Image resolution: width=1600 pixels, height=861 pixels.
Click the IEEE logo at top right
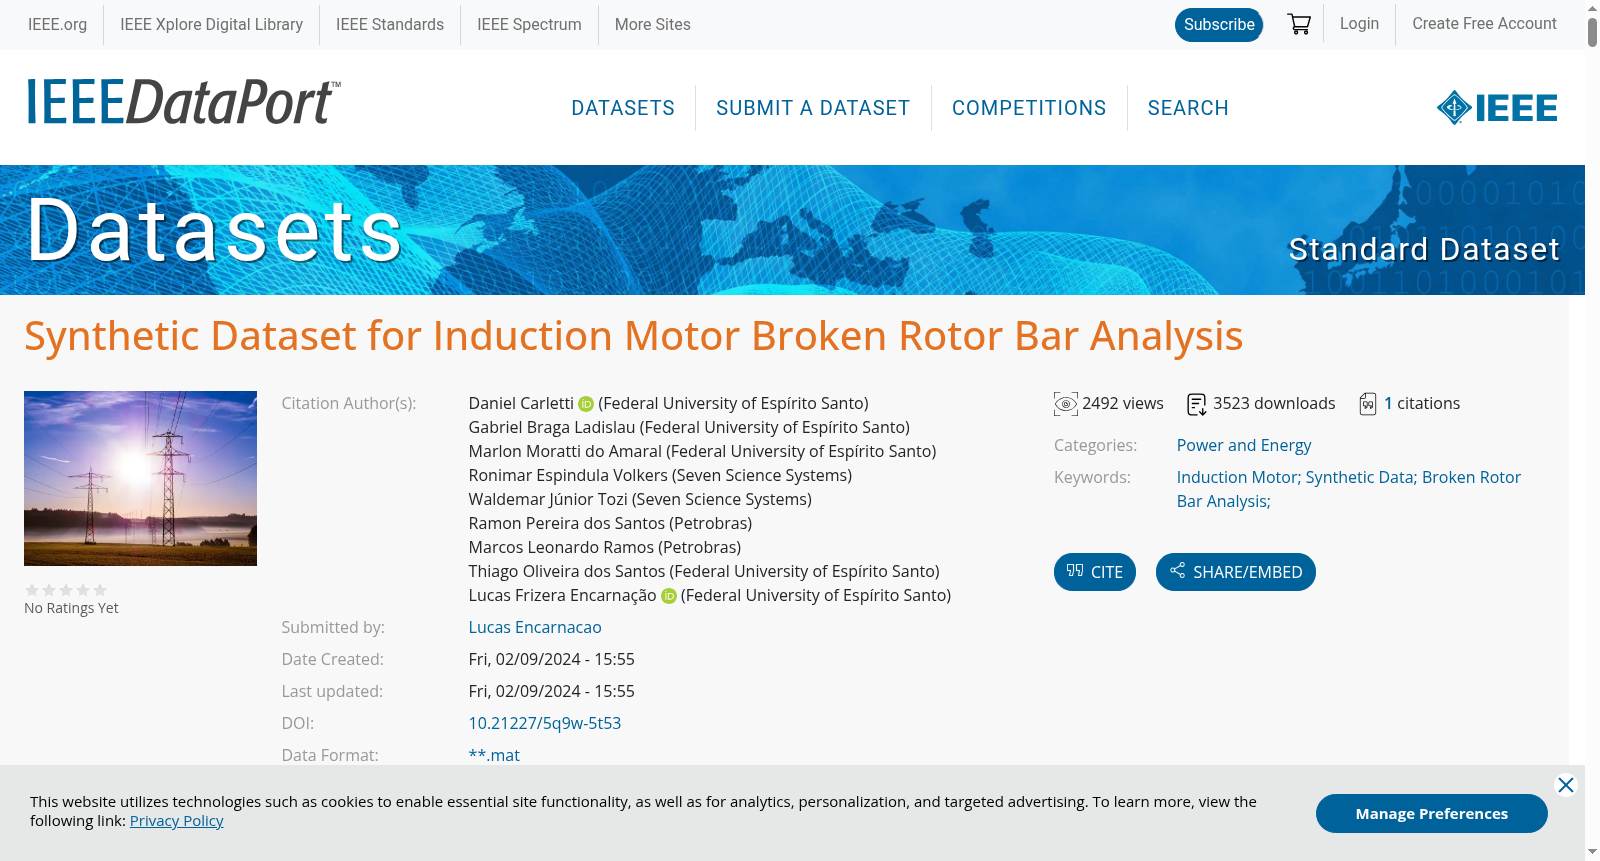[x=1497, y=108]
